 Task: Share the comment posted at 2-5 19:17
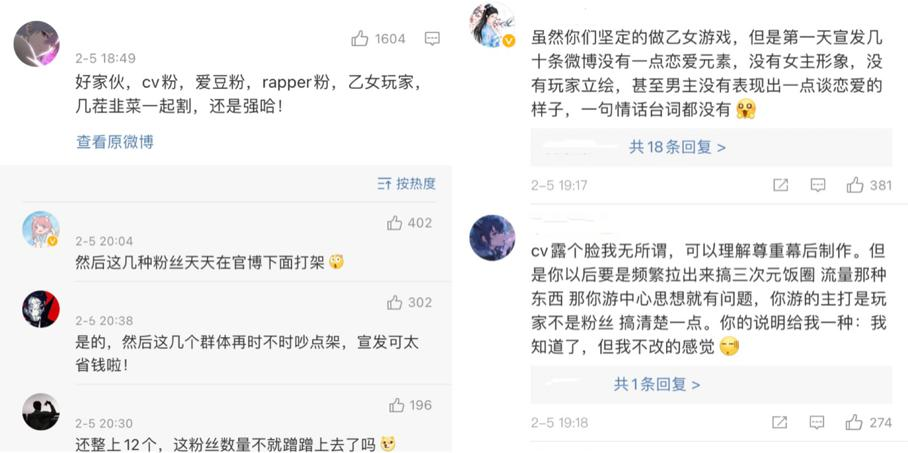click(781, 185)
